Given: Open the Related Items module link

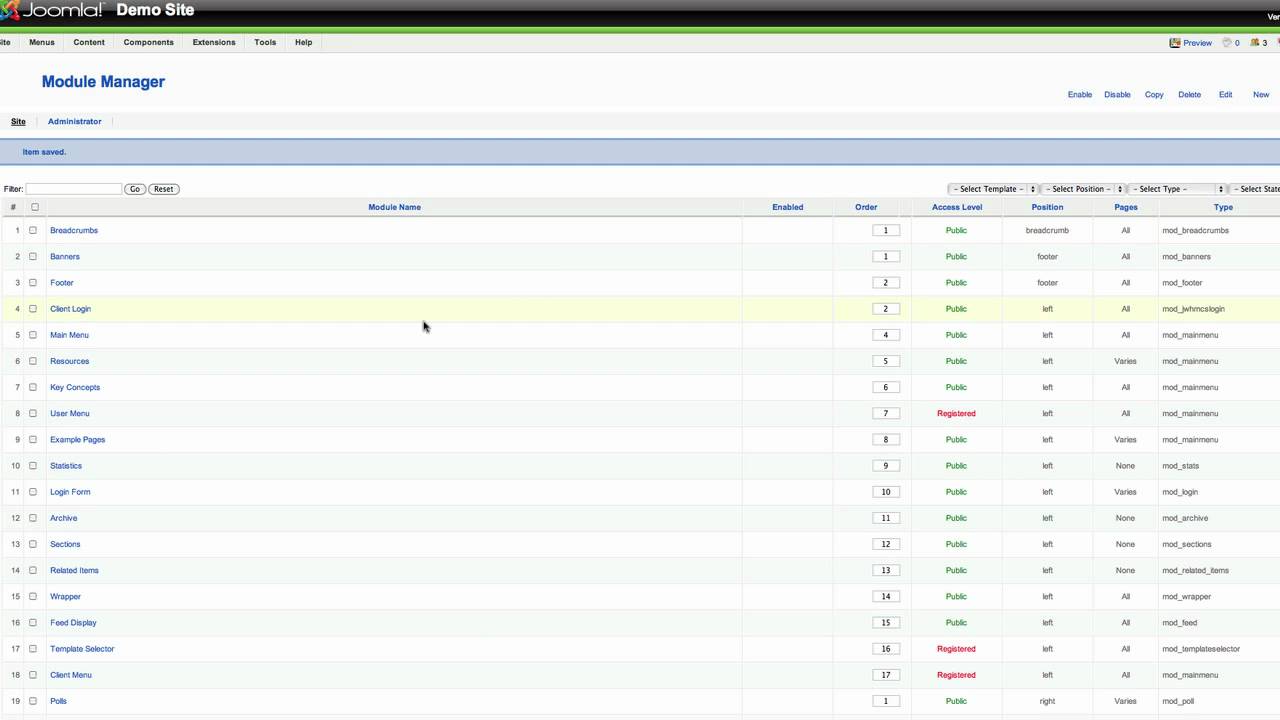Looking at the screenshot, I should [x=74, y=571].
